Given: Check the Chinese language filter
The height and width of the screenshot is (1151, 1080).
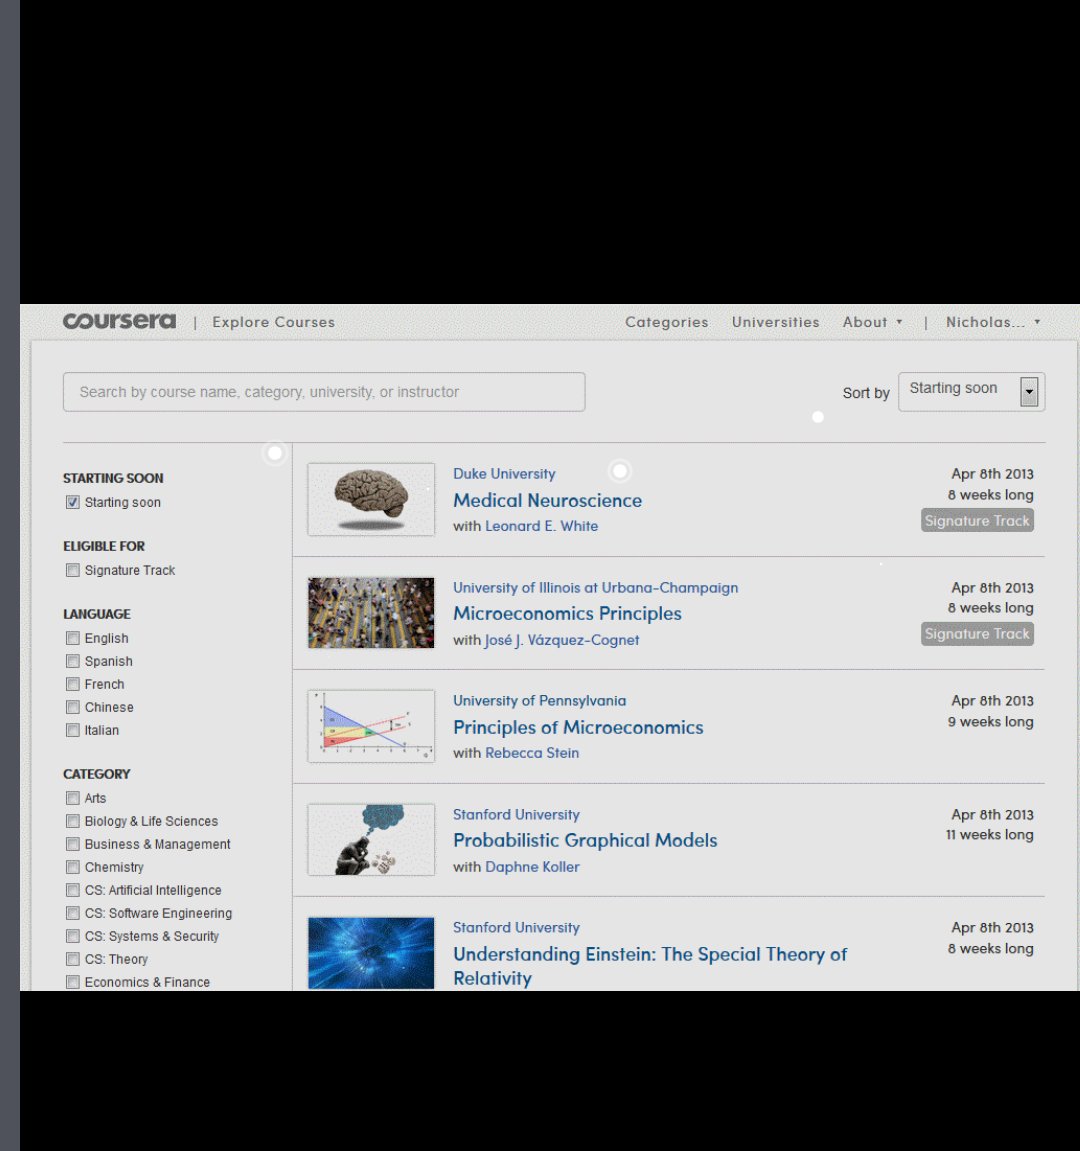Looking at the screenshot, I should coord(73,707).
